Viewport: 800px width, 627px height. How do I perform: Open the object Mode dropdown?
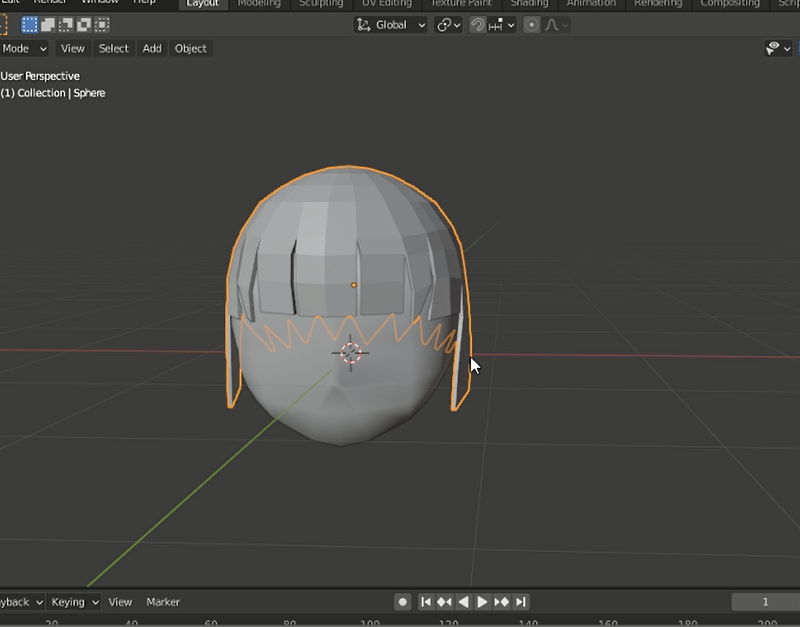pyautogui.click(x=24, y=48)
